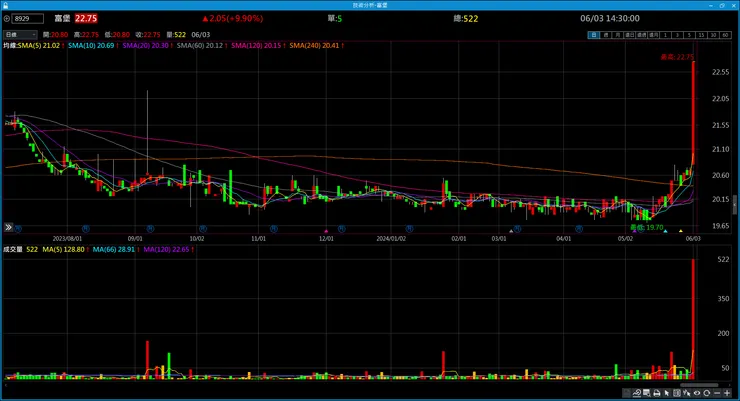Select the 5-minute timeframe tab
Image resolution: width=740 pixels, height=401 pixels.
point(689,35)
